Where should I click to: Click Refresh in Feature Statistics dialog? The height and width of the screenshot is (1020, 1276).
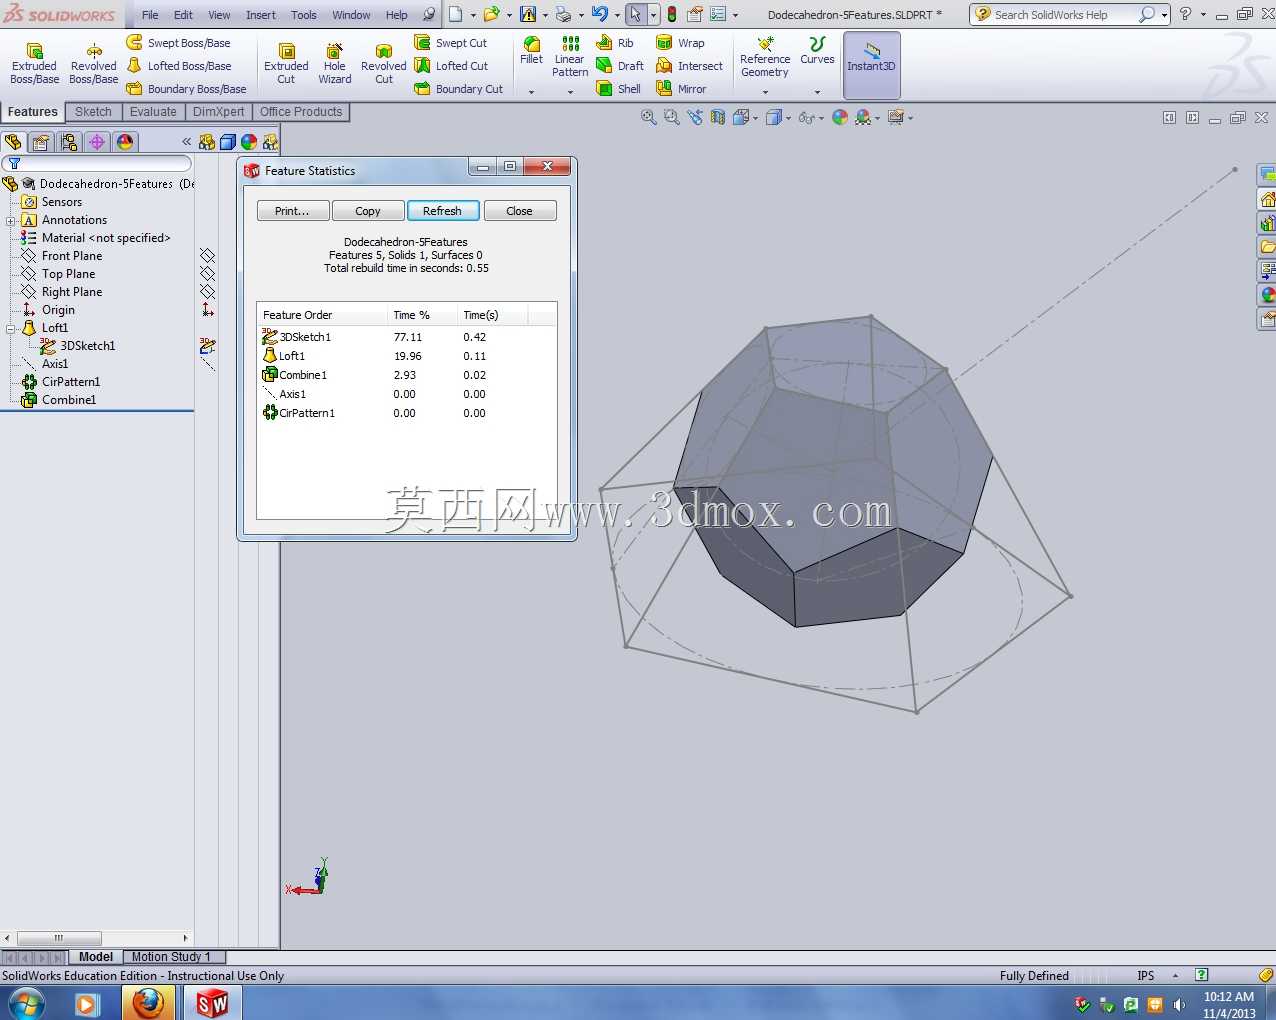(443, 211)
